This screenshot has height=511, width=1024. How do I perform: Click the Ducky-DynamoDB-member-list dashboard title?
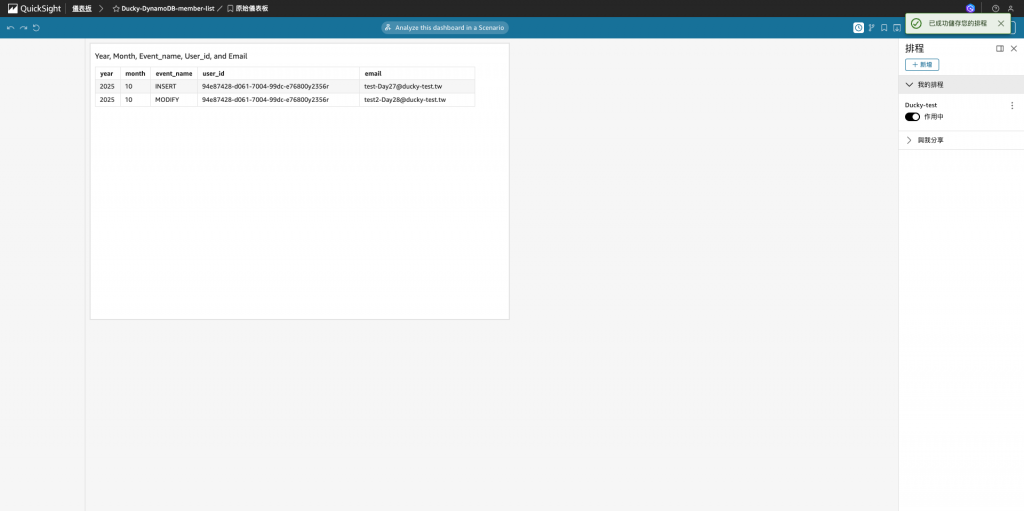[168, 8]
